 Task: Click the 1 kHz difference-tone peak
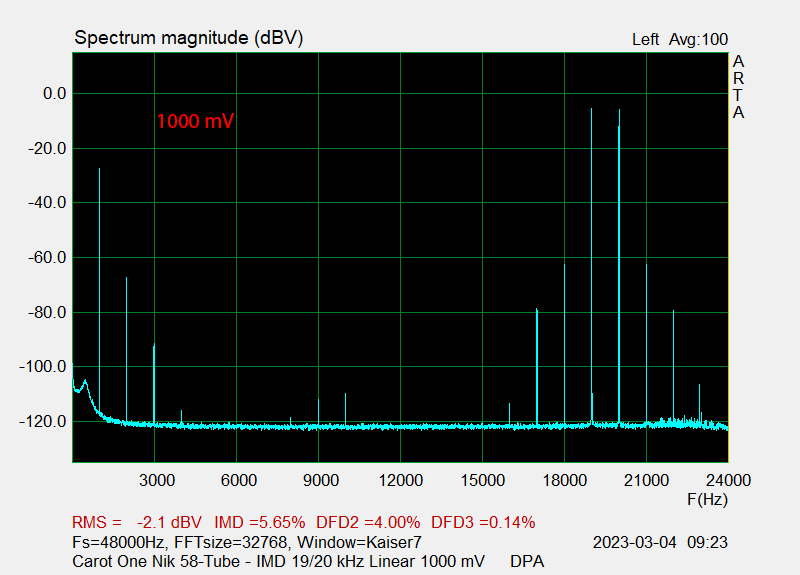click(x=99, y=291)
